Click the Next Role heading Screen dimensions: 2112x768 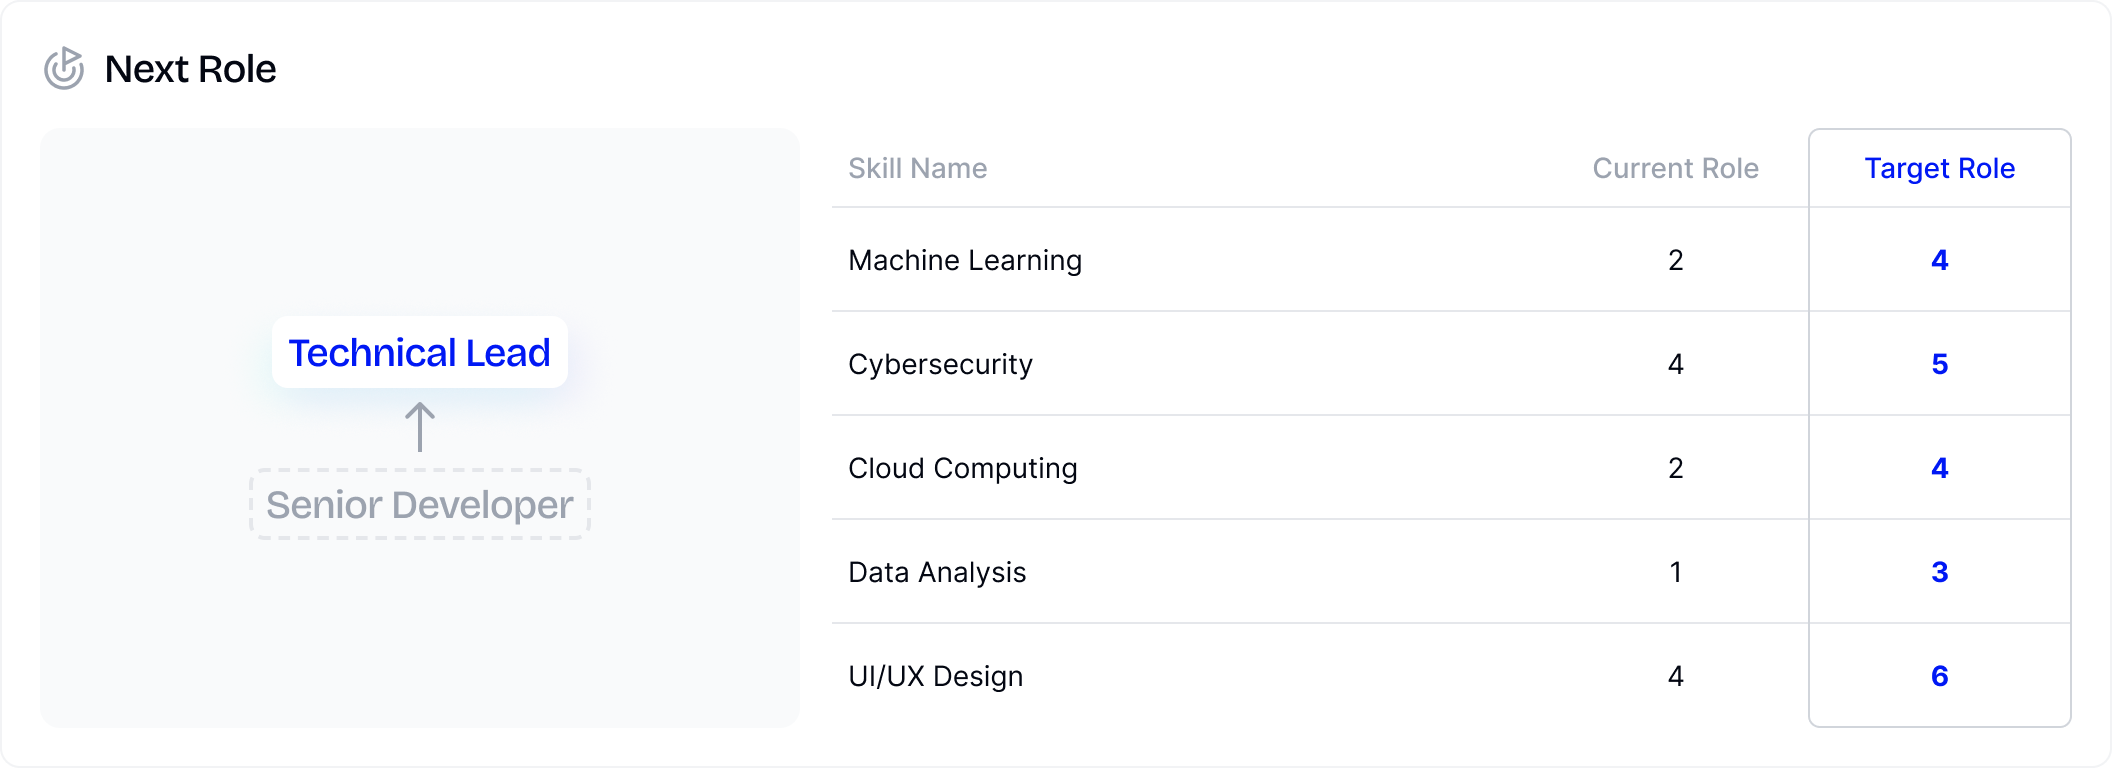[x=190, y=69]
